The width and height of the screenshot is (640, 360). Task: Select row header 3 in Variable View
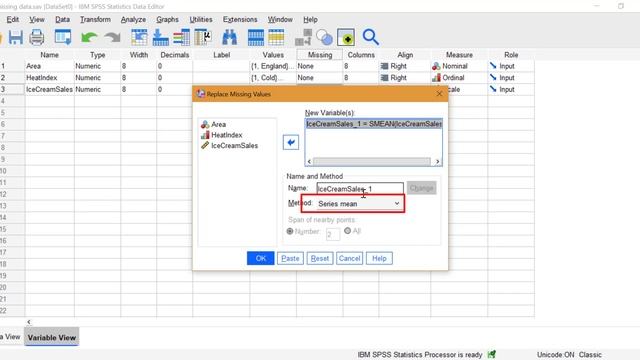point(12,89)
